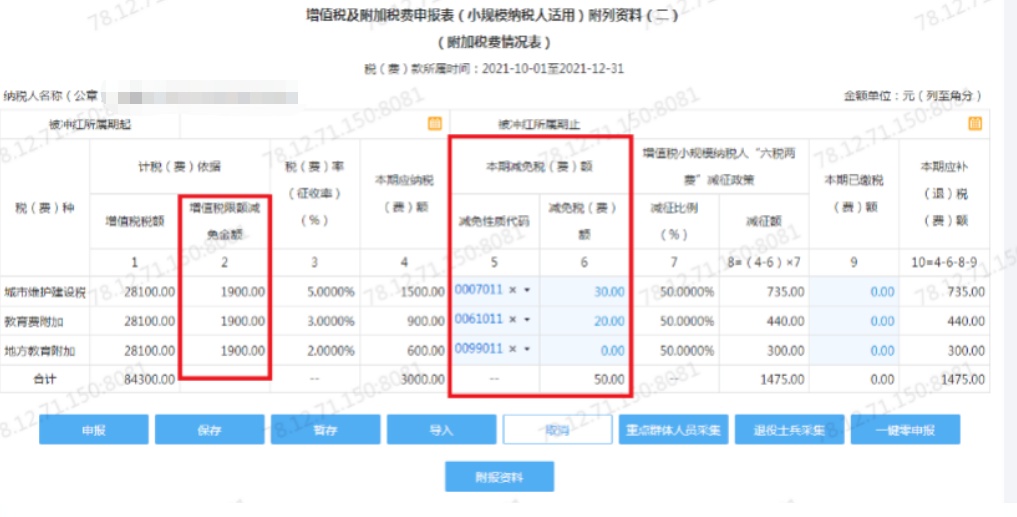Select exemption code 0061011 text
Viewport: 1017px width, 517px height.
479,319
